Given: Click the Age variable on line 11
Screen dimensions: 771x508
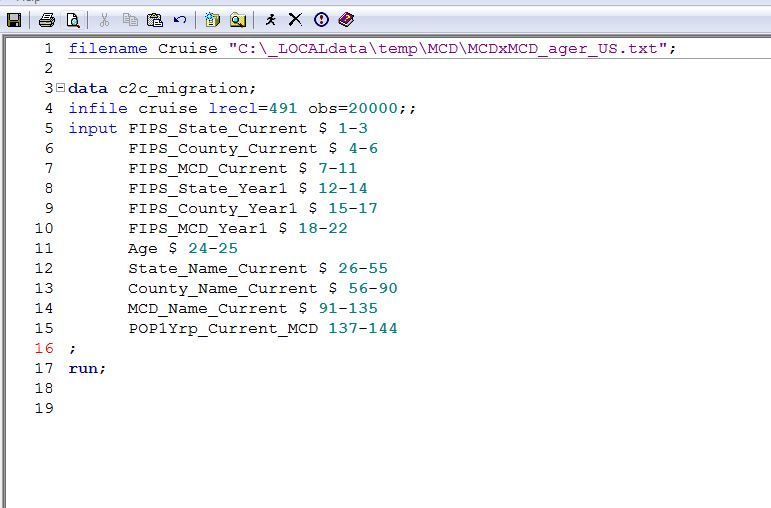Looking at the screenshot, I should pyautogui.click(x=143, y=249).
